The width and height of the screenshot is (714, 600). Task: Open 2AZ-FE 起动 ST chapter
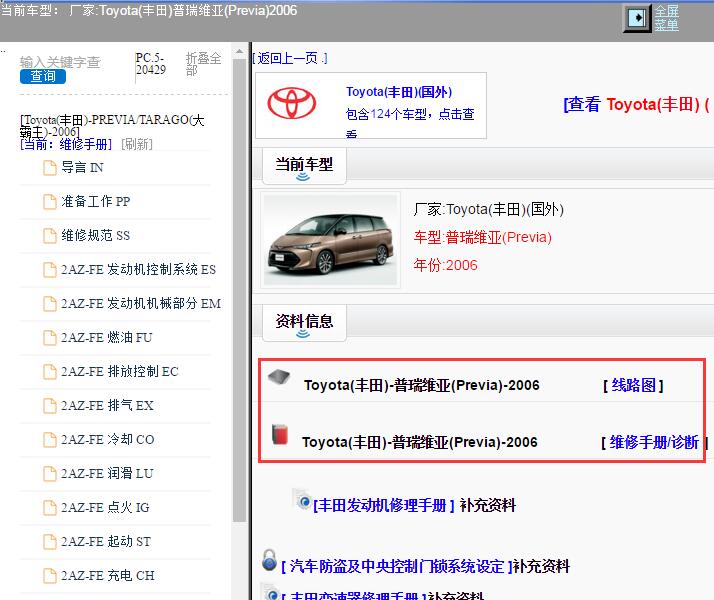tap(106, 541)
